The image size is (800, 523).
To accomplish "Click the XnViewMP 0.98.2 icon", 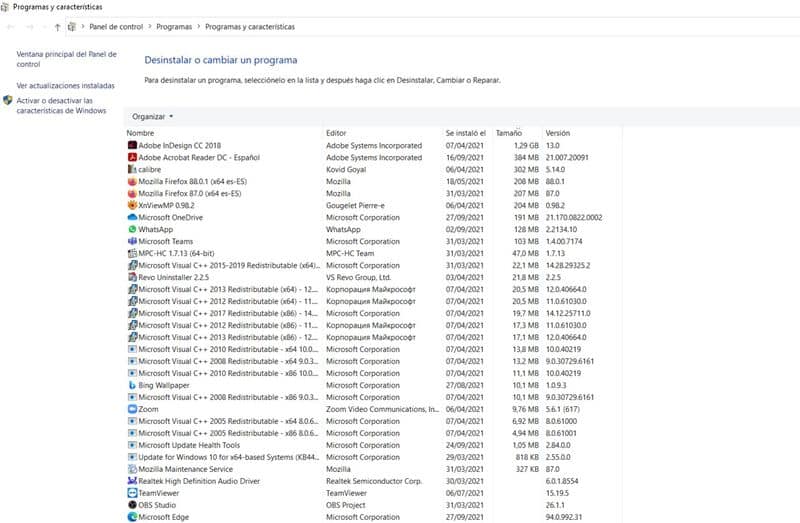I will point(132,205).
